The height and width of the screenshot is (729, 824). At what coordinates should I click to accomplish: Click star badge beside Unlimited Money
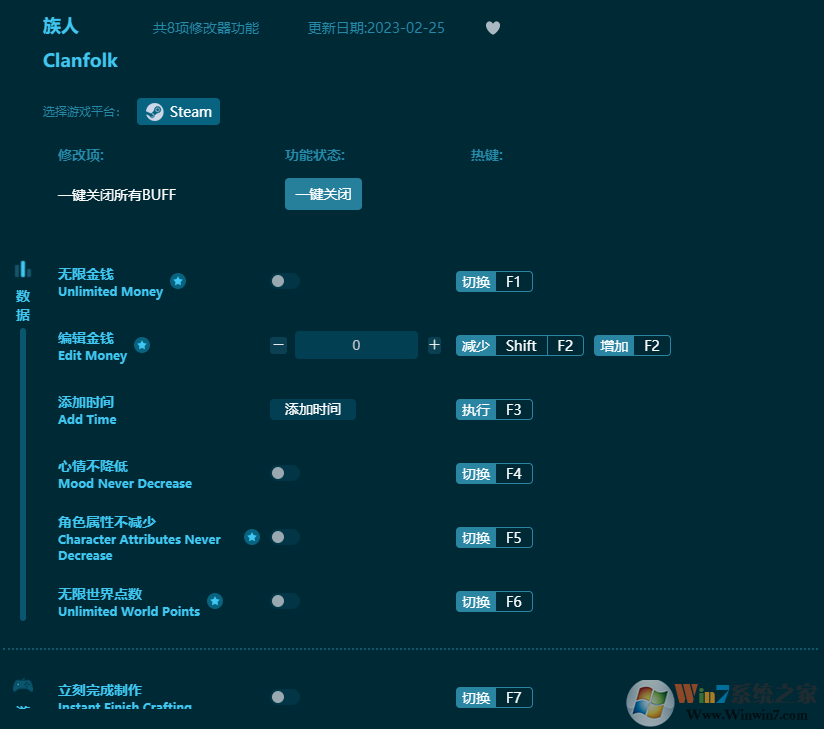[178, 281]
